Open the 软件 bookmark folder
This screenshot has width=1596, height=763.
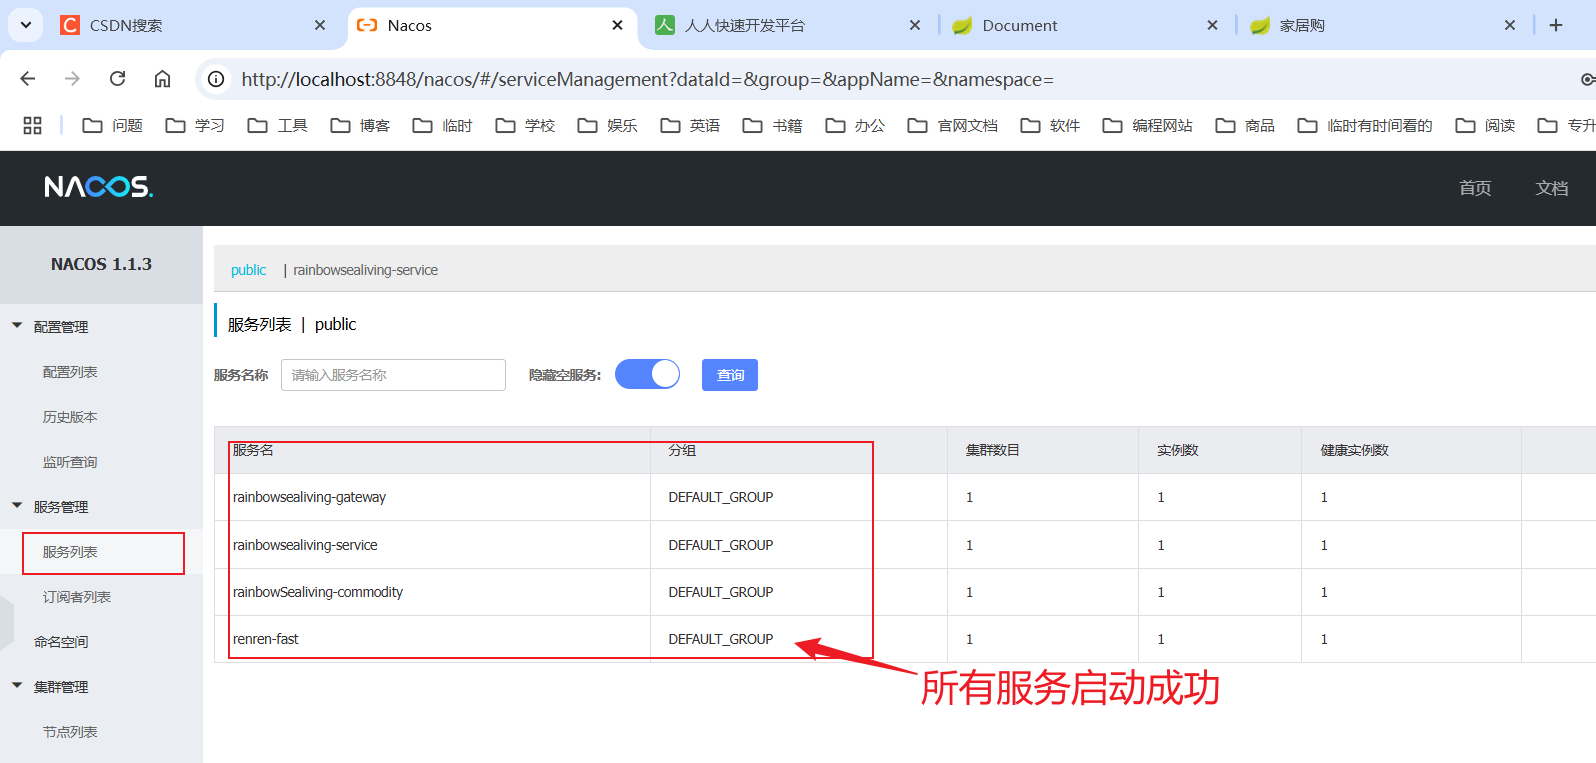tap(1050, 125)
